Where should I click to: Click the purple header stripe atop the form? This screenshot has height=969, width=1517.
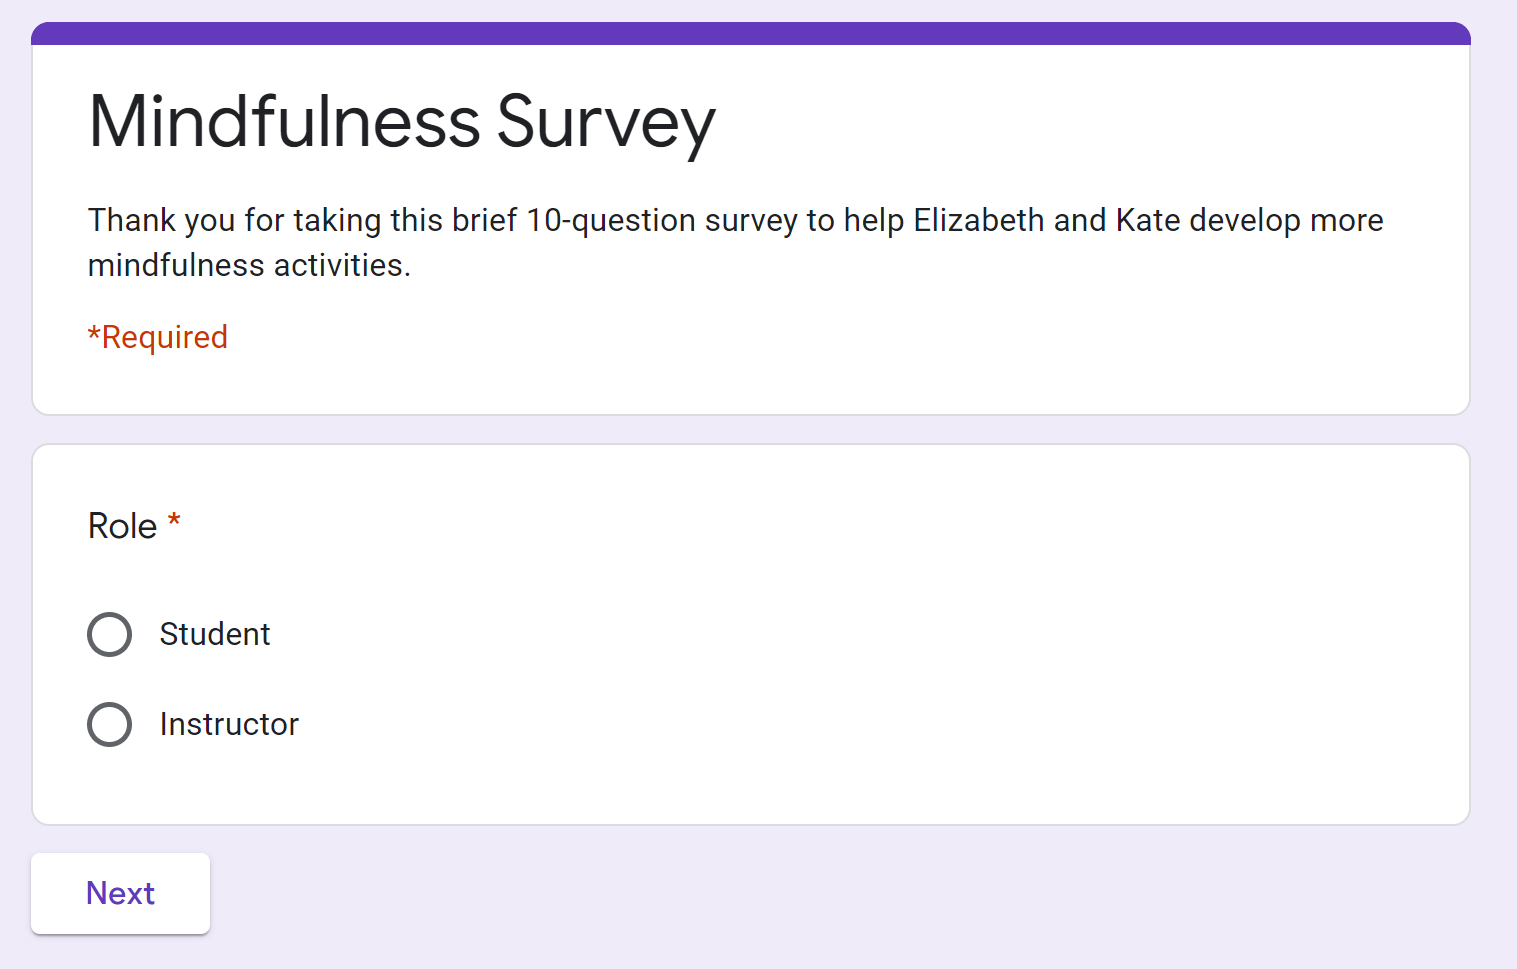(751, 34)
